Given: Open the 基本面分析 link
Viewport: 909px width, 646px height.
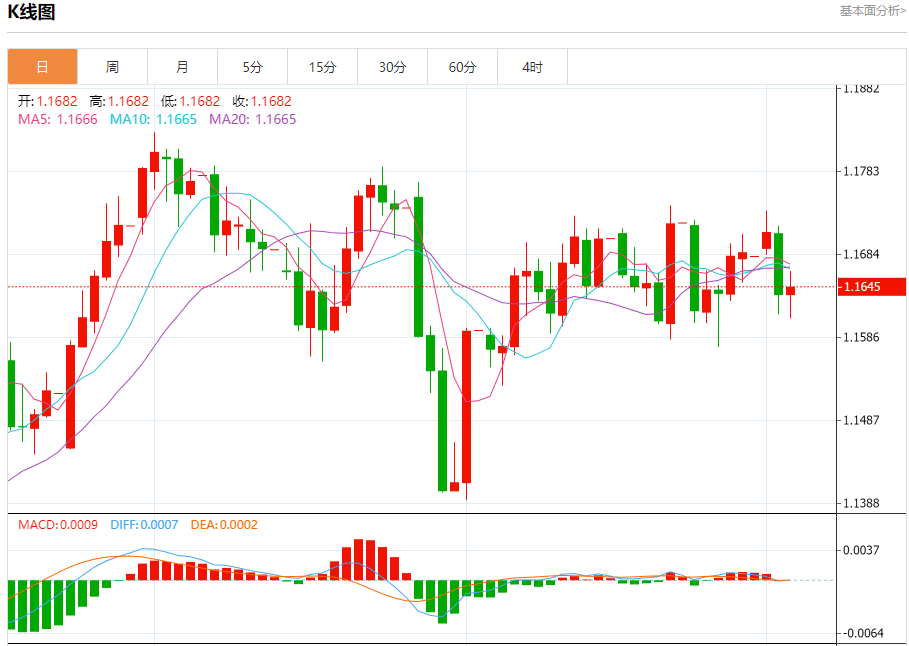Looking at the screenshot, I should point(872,10).
